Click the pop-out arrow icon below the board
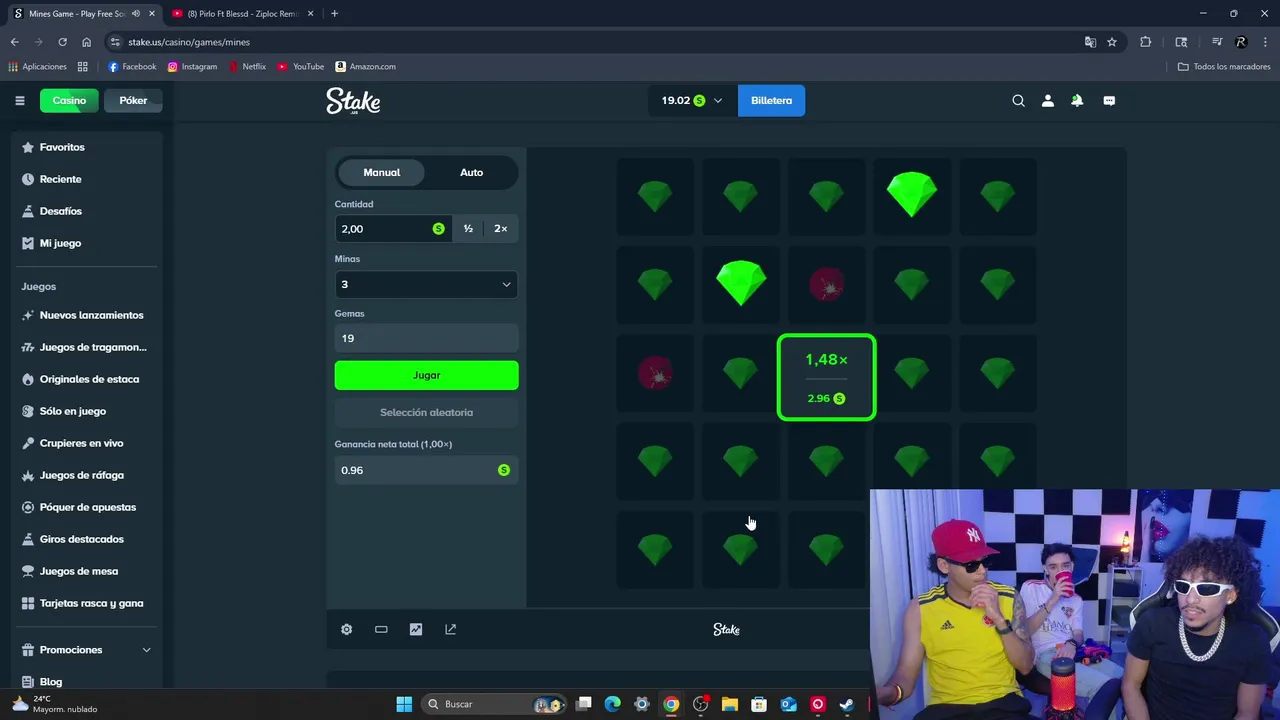This screenshot has height=720, width=1280. [x=450, y=629]
